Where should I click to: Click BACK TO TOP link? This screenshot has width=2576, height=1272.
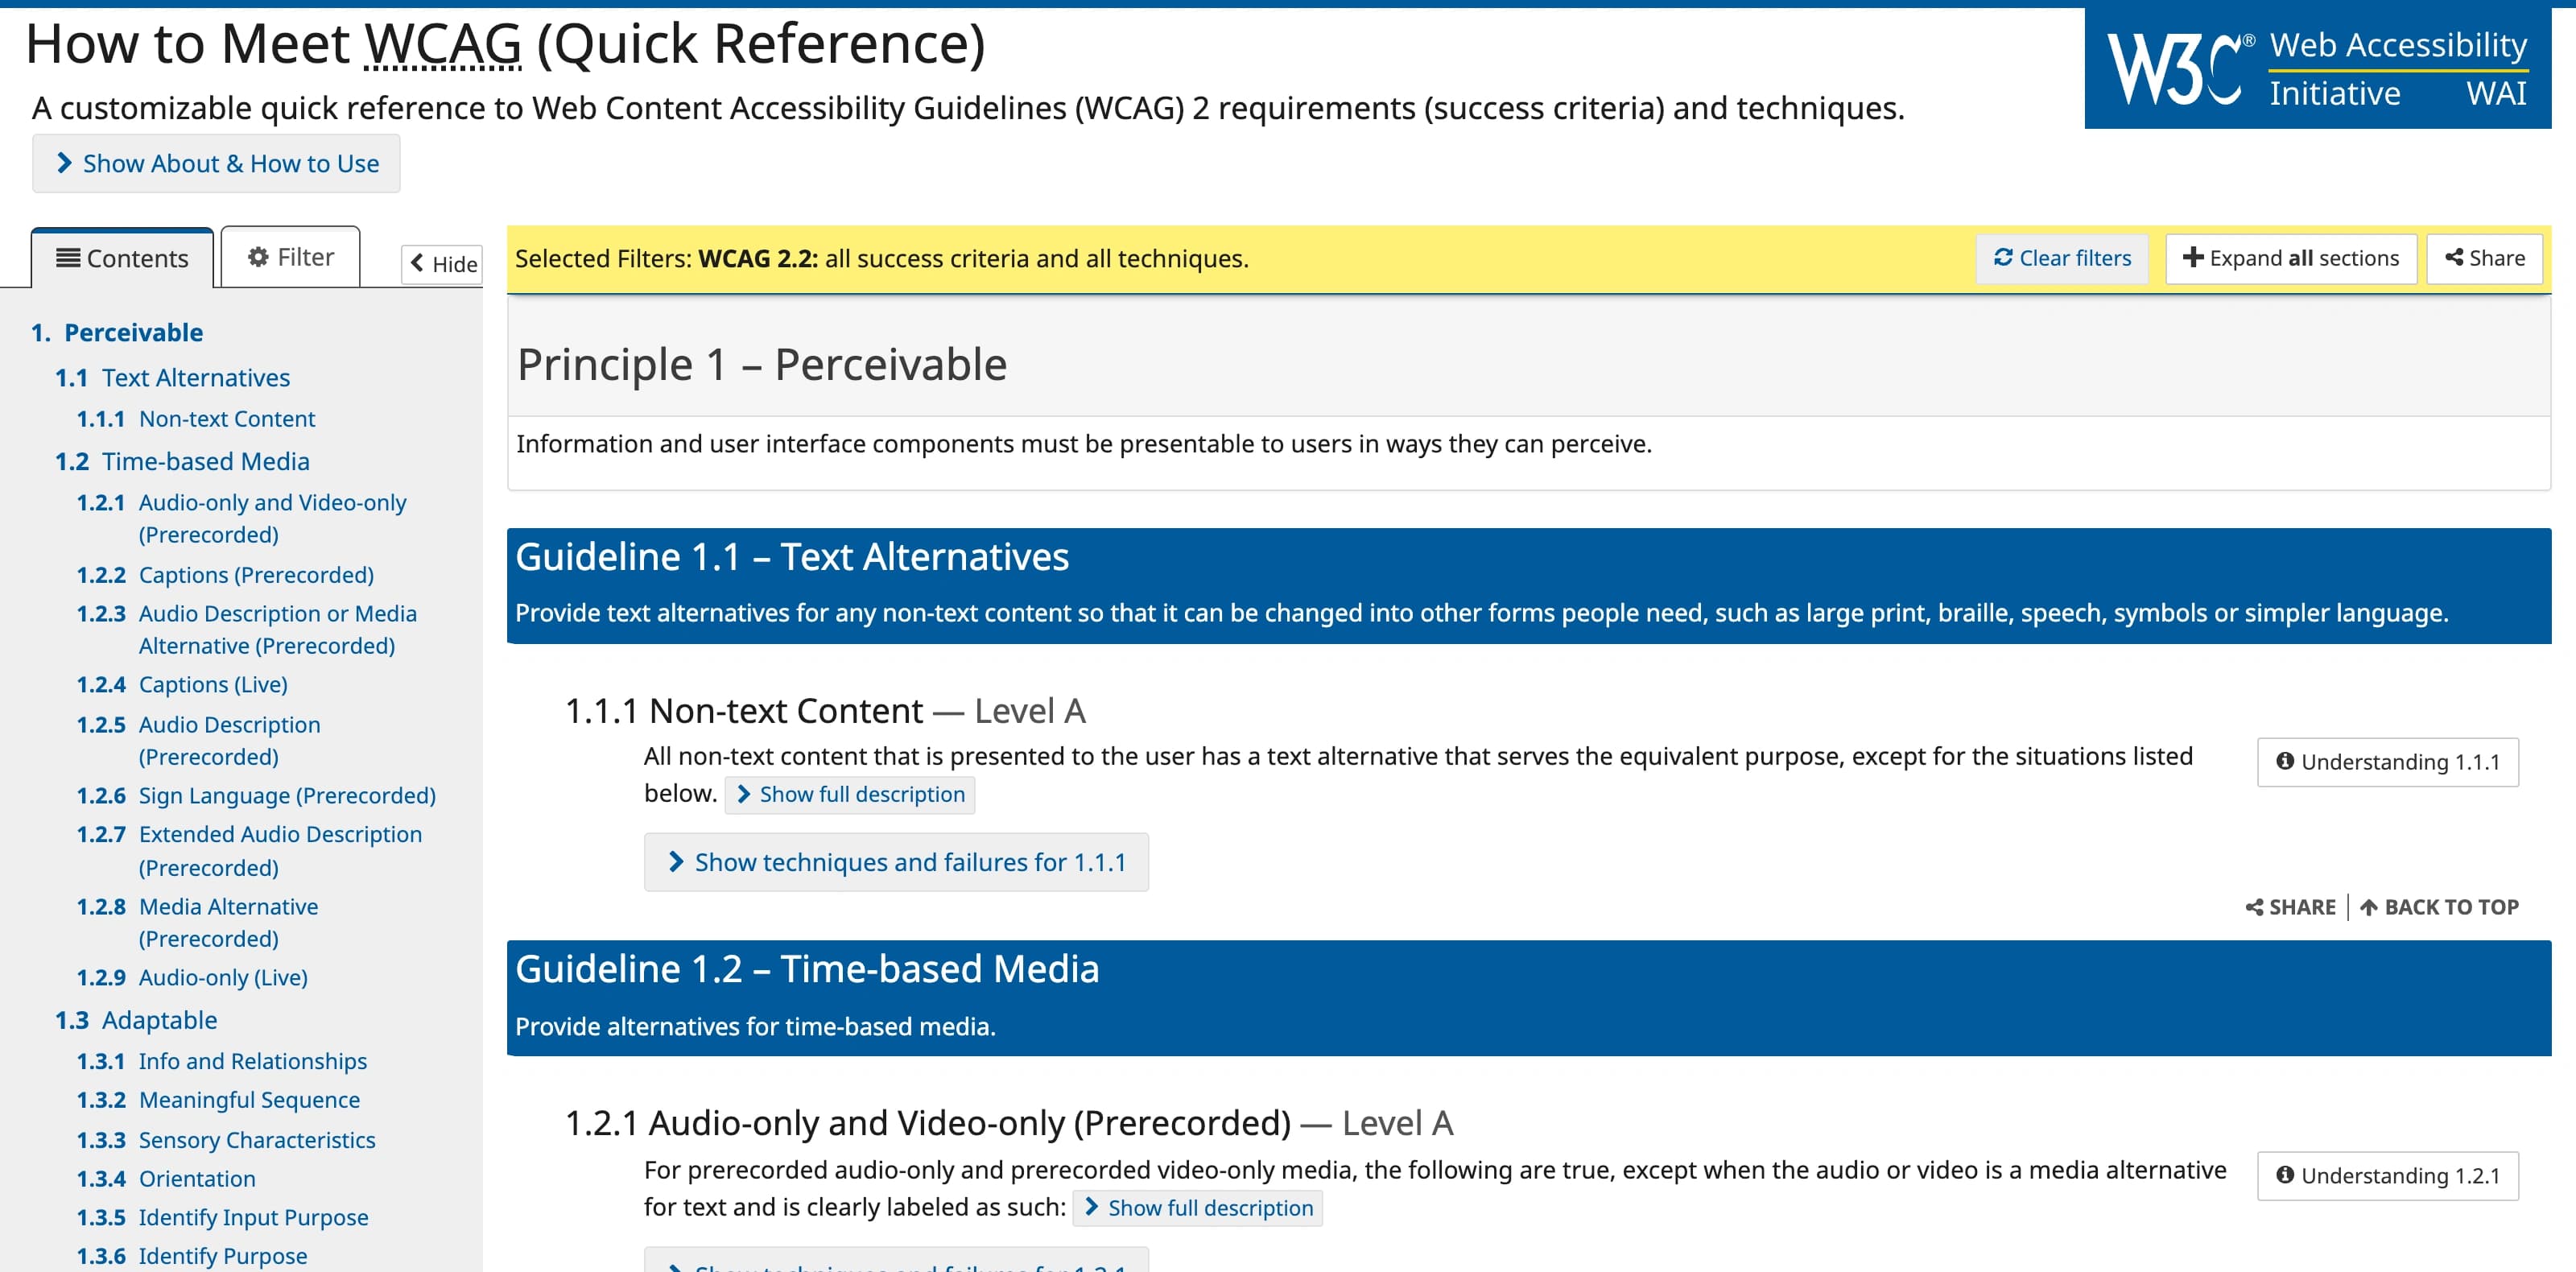pos(2439,907)
